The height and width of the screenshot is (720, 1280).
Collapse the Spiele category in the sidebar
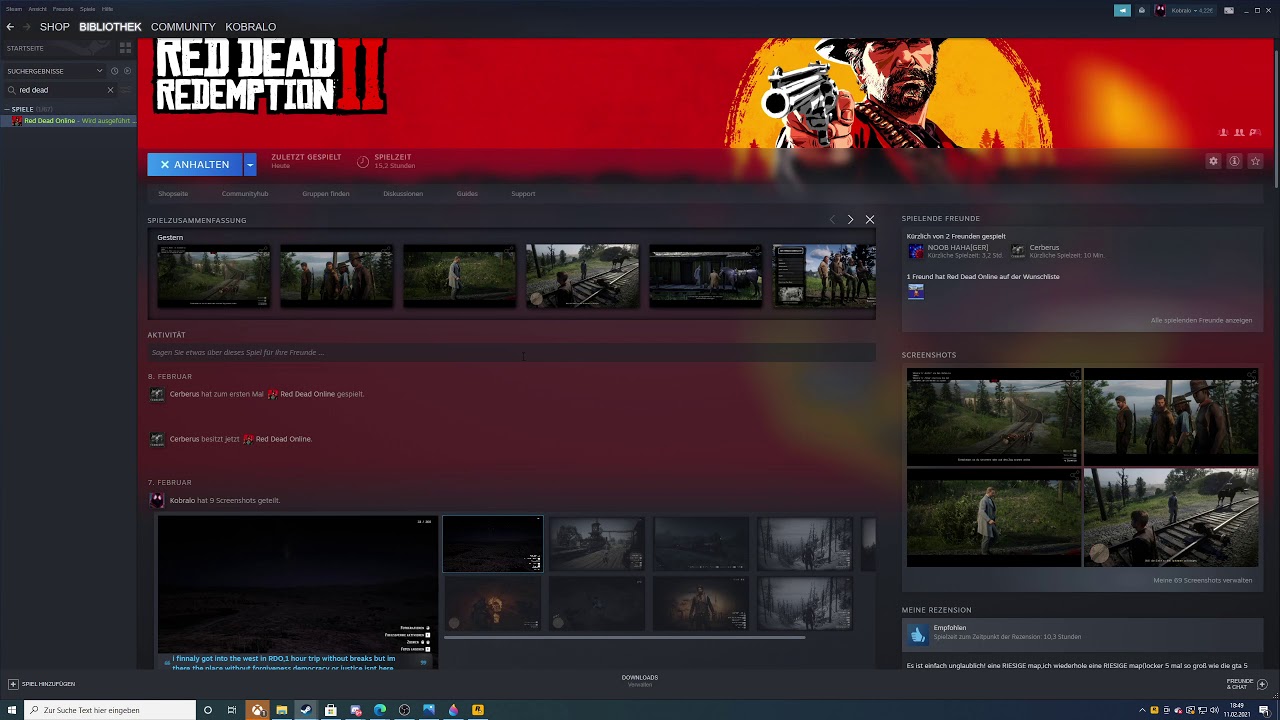(7, 109)
